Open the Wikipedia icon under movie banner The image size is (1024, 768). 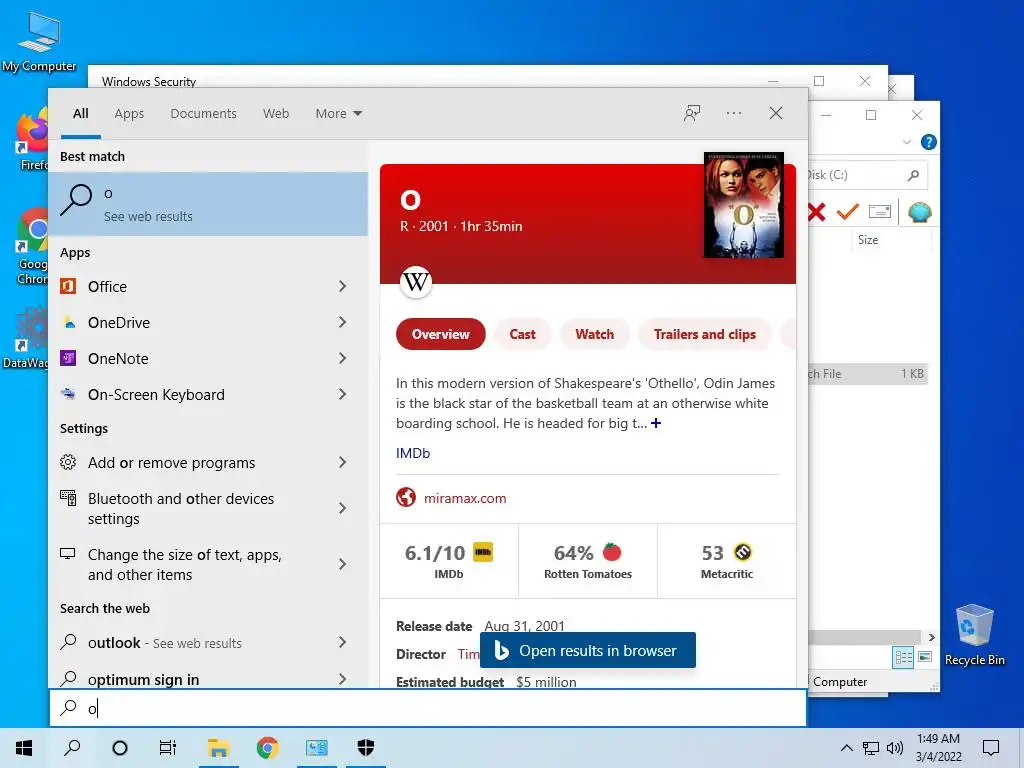point(416,282)
